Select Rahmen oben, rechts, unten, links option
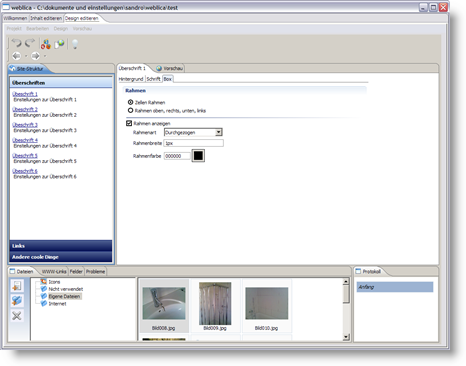This screenshot has height=366, width=466. pos(130,110)
